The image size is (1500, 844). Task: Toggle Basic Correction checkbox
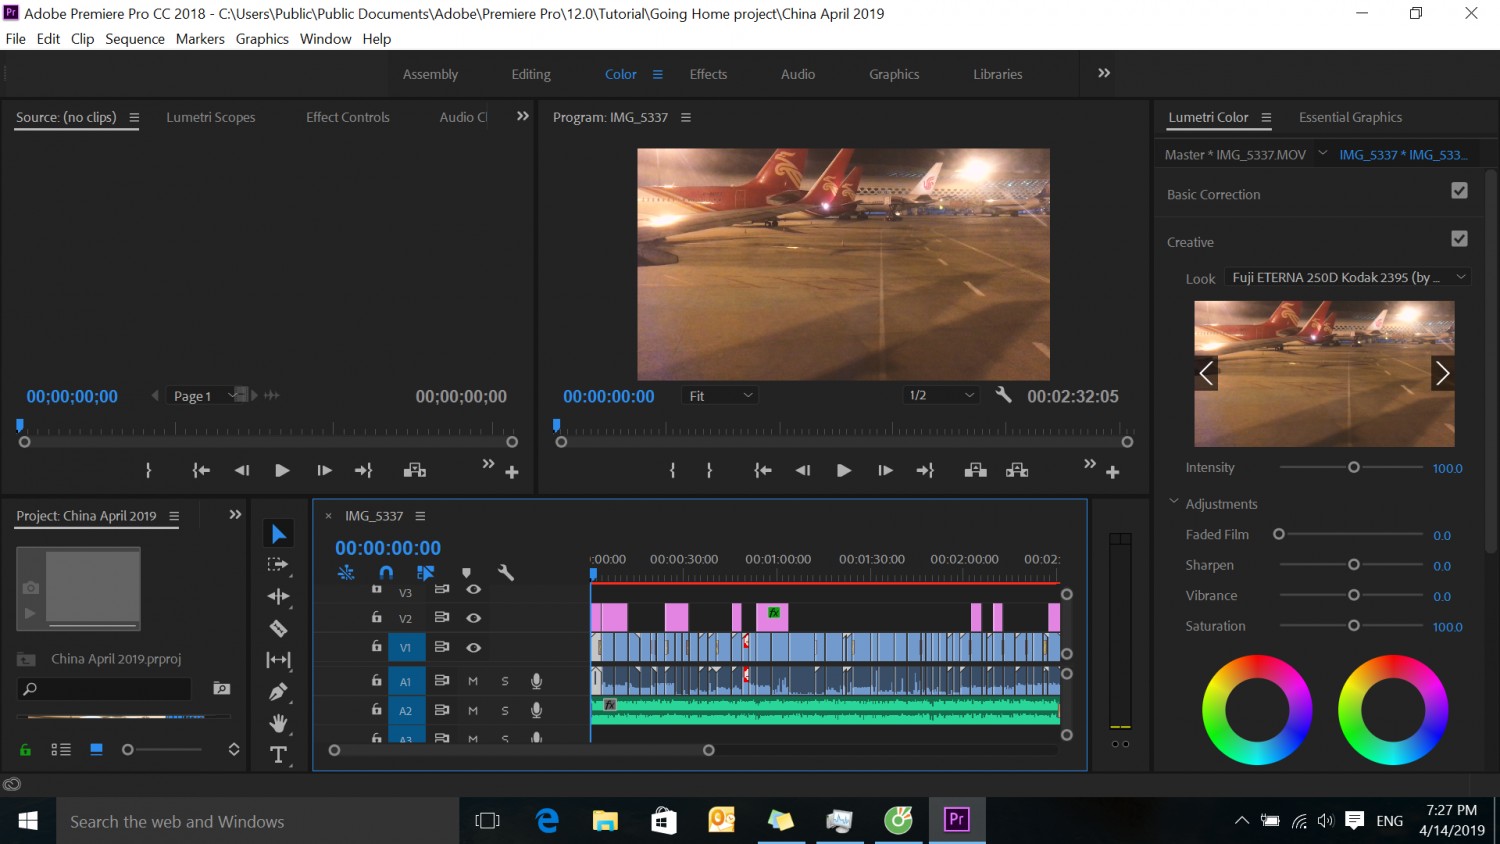(x=1460, y=190)
